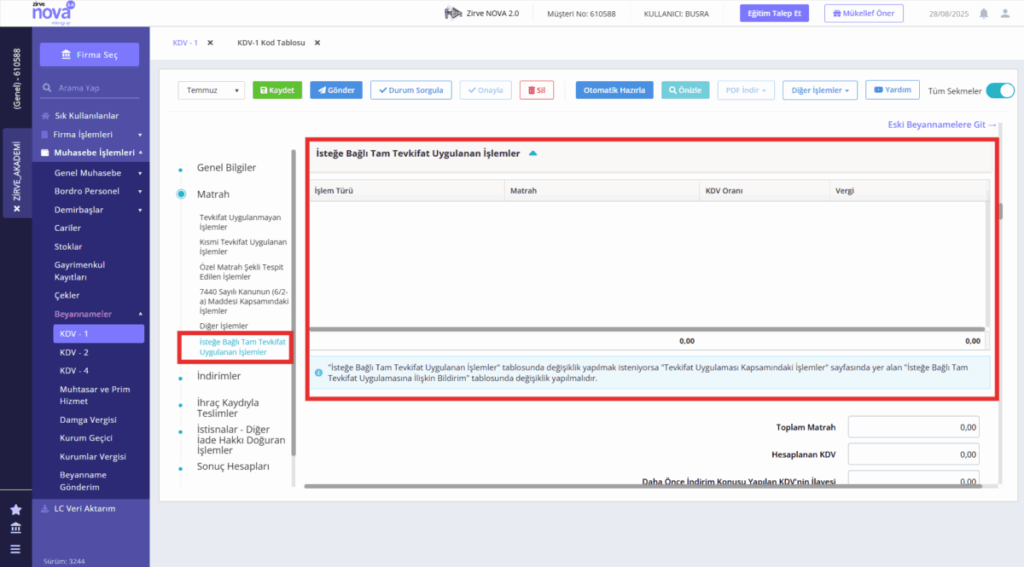
Task: Open Kısmi Tevkifat Uygulanan İşlemler
Action: click(243, 246)
